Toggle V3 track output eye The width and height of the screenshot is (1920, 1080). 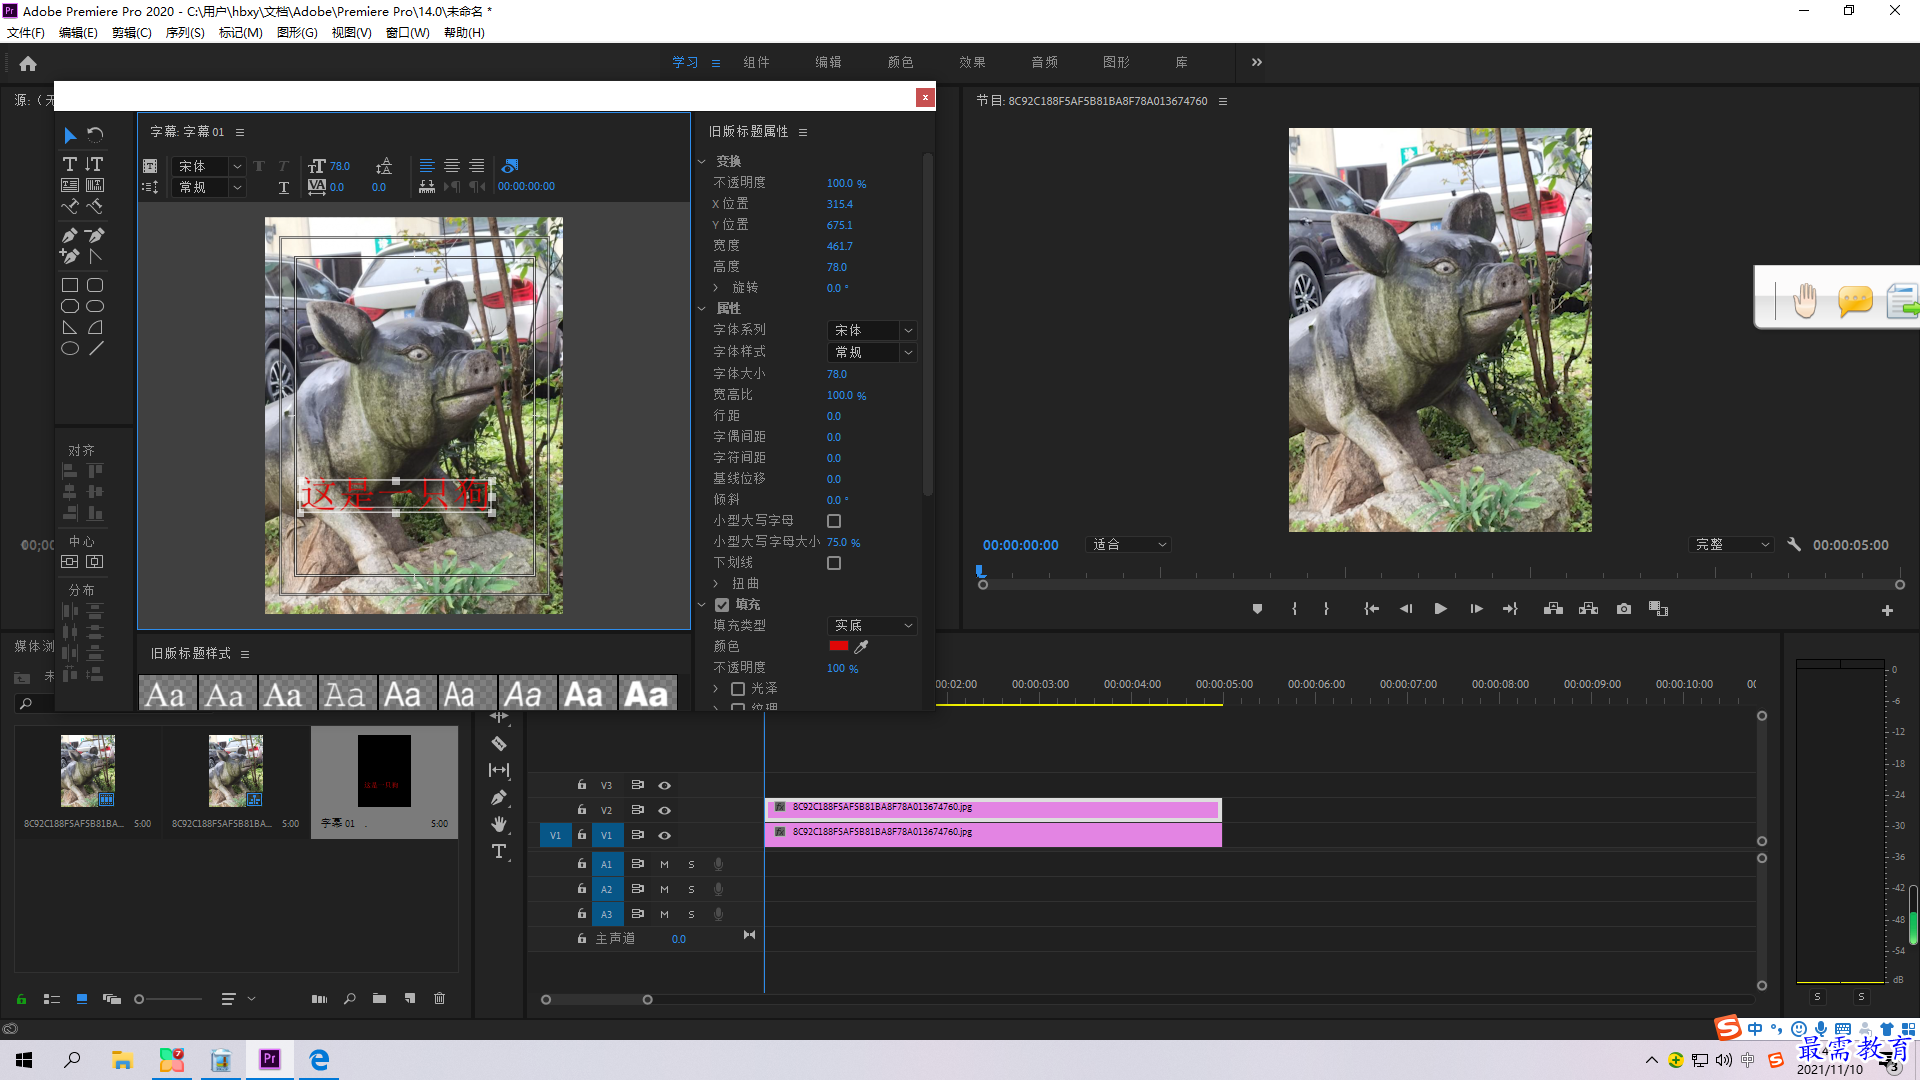click(x=664, y=785)
